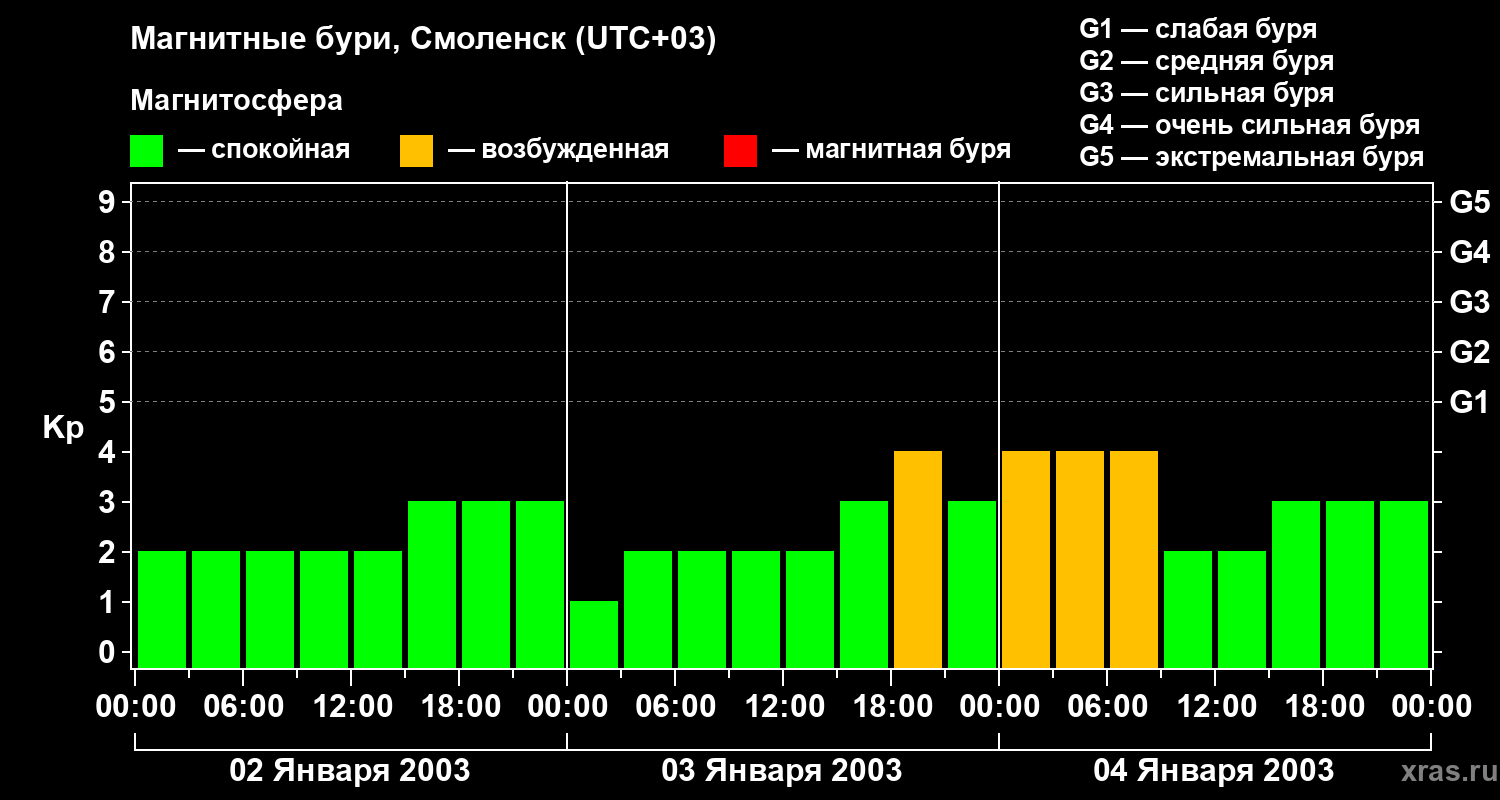The height and width of the screenshot is (800, 1500).
Task: Click the red 'магнитная буря' legend swatch
Action: pos(740,151)
